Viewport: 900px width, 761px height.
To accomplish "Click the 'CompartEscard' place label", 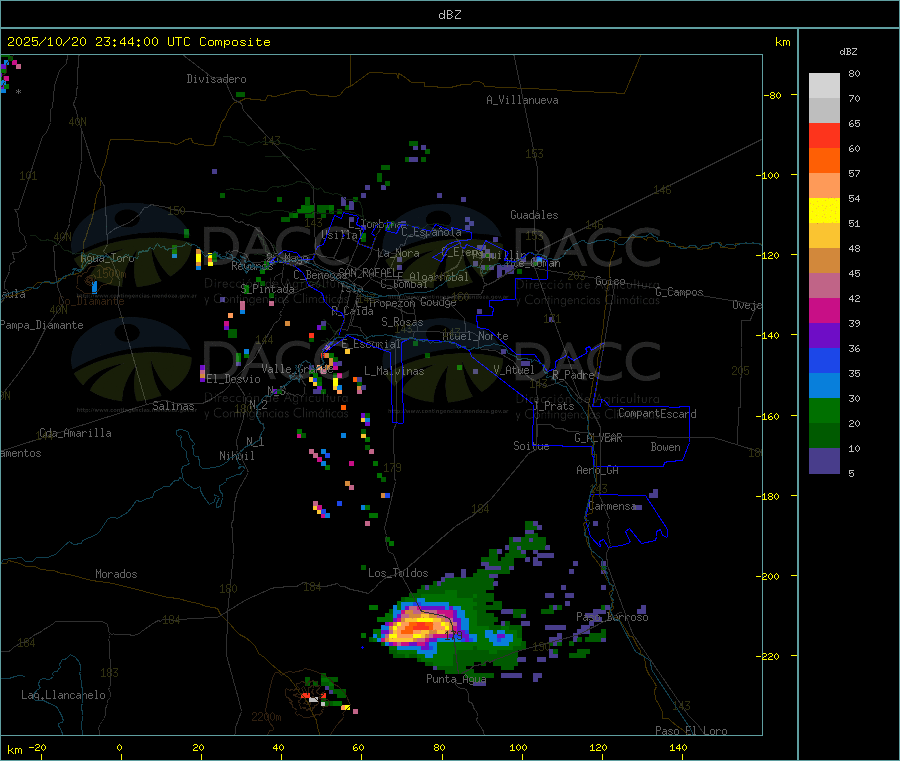I will click(x=657, y=414).
